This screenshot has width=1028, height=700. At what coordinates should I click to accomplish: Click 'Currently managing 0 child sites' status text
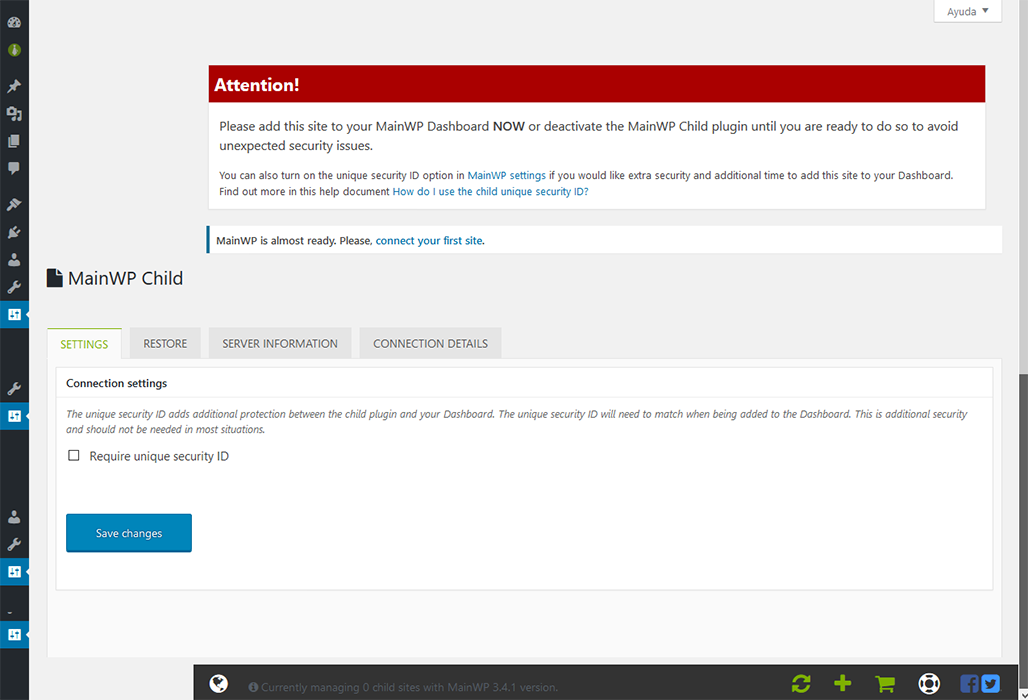click(x=410, y=688)
